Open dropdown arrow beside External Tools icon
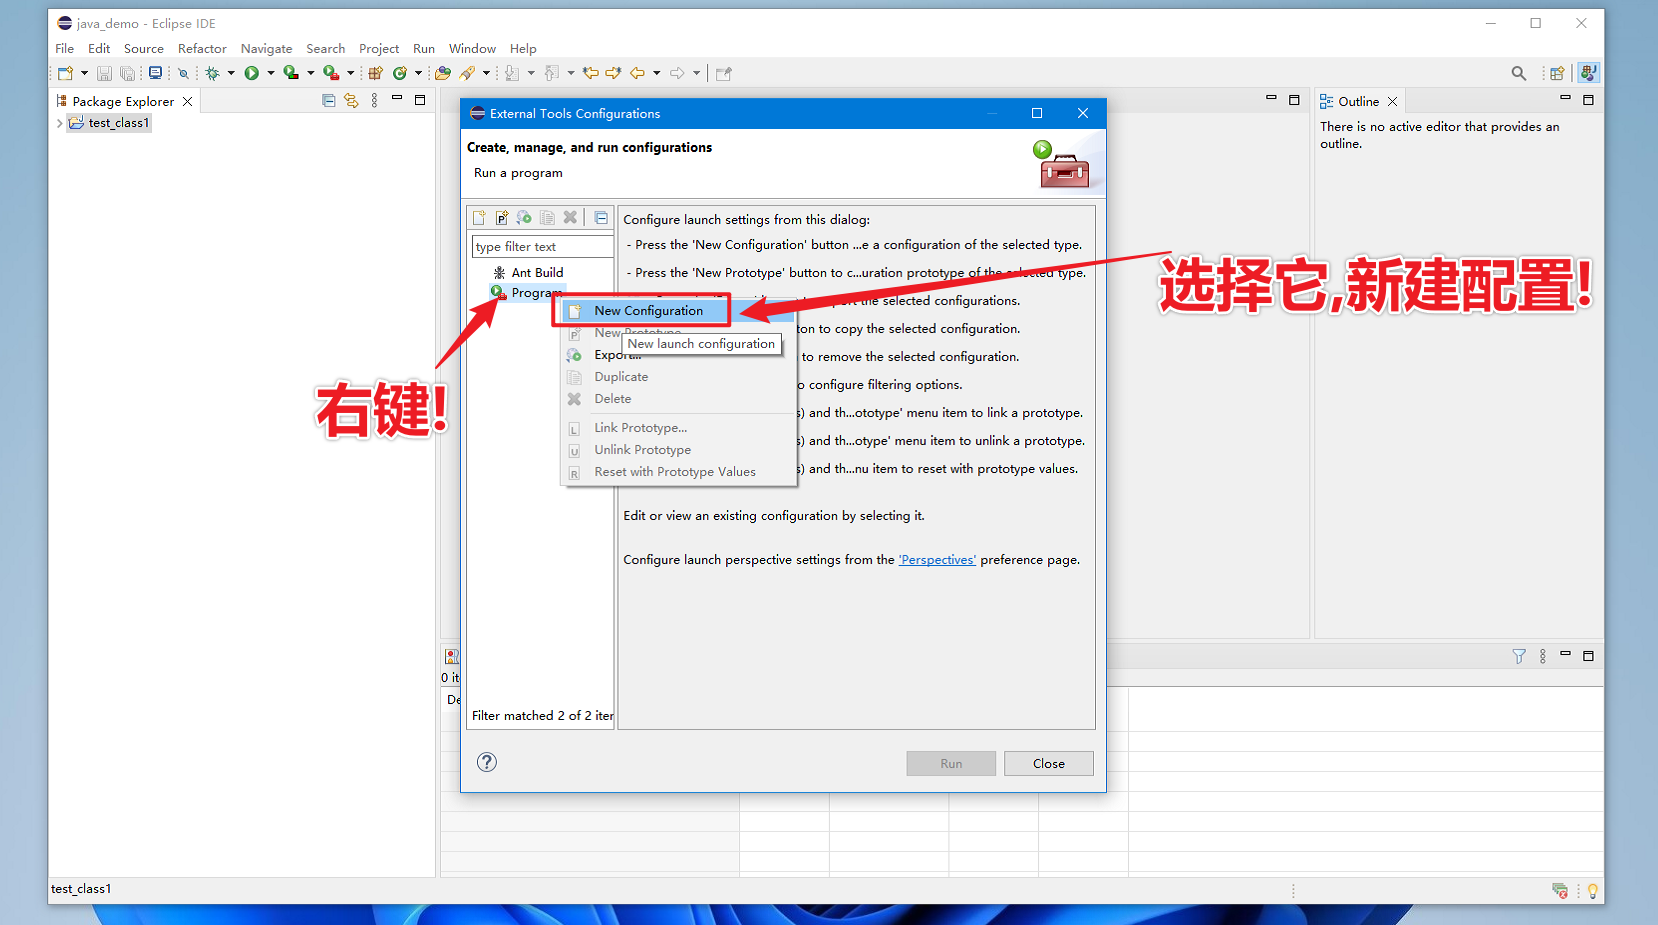This screenshot has width=1658, height=925. (350, 73)
